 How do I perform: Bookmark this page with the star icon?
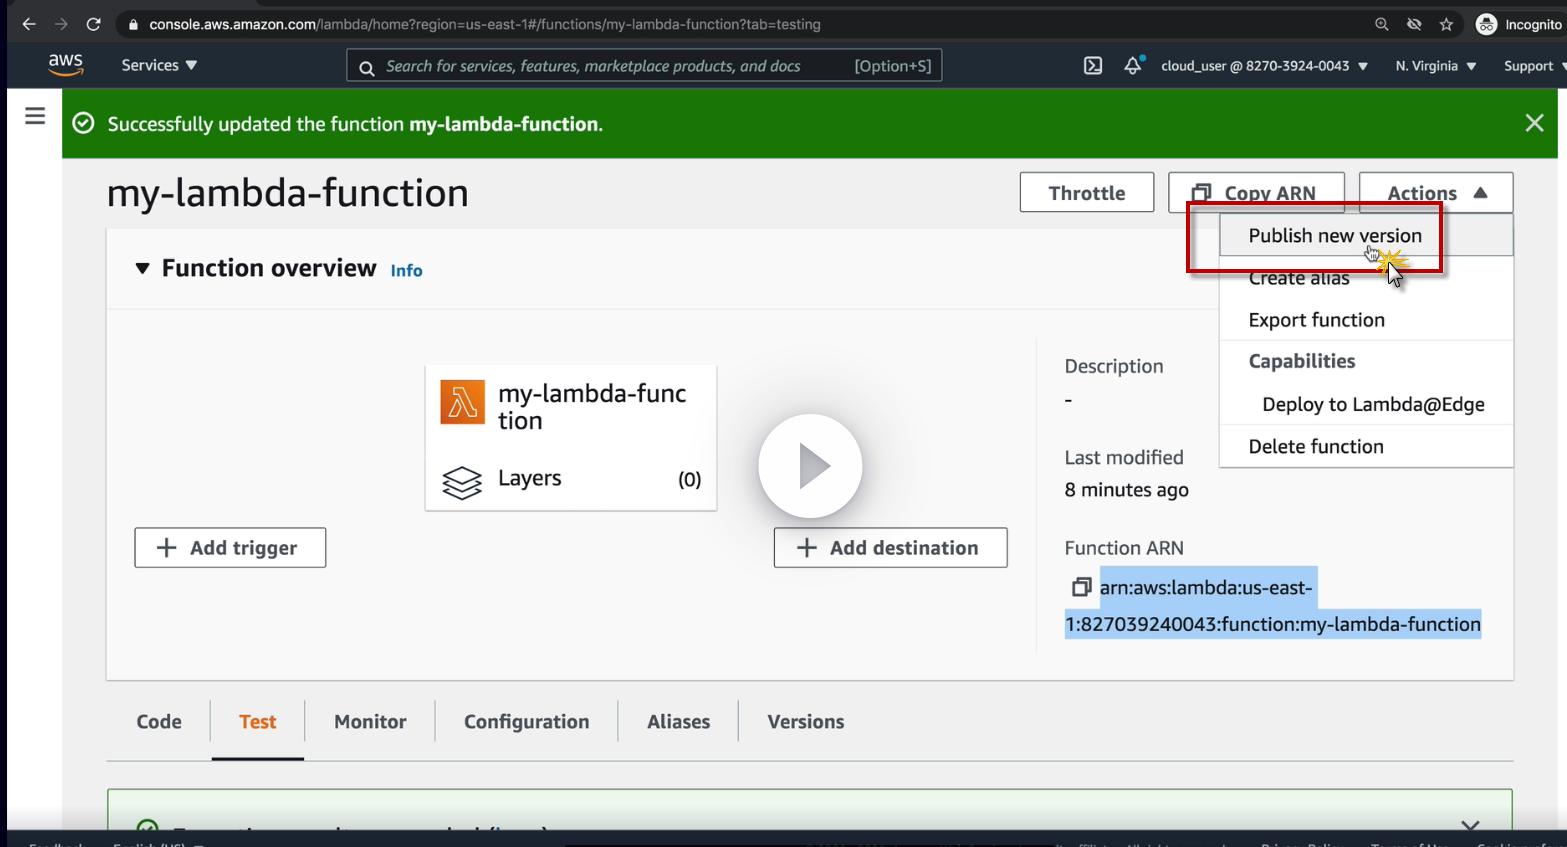point(1446,24)
